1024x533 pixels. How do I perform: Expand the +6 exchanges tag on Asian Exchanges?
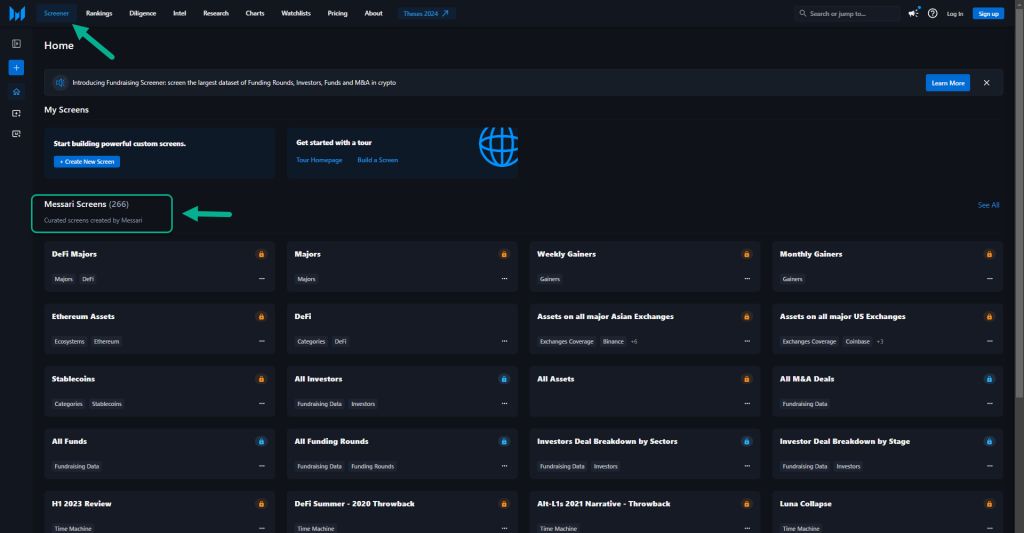tap(634, 342)
